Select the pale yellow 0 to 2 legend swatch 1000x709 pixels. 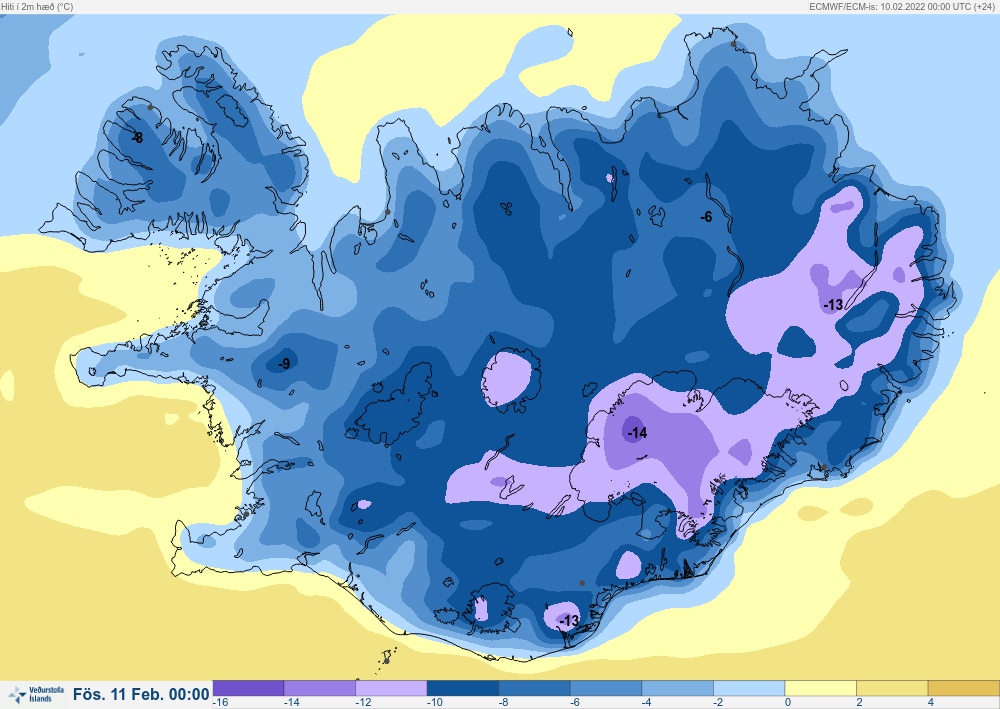(x=820, y=688)
